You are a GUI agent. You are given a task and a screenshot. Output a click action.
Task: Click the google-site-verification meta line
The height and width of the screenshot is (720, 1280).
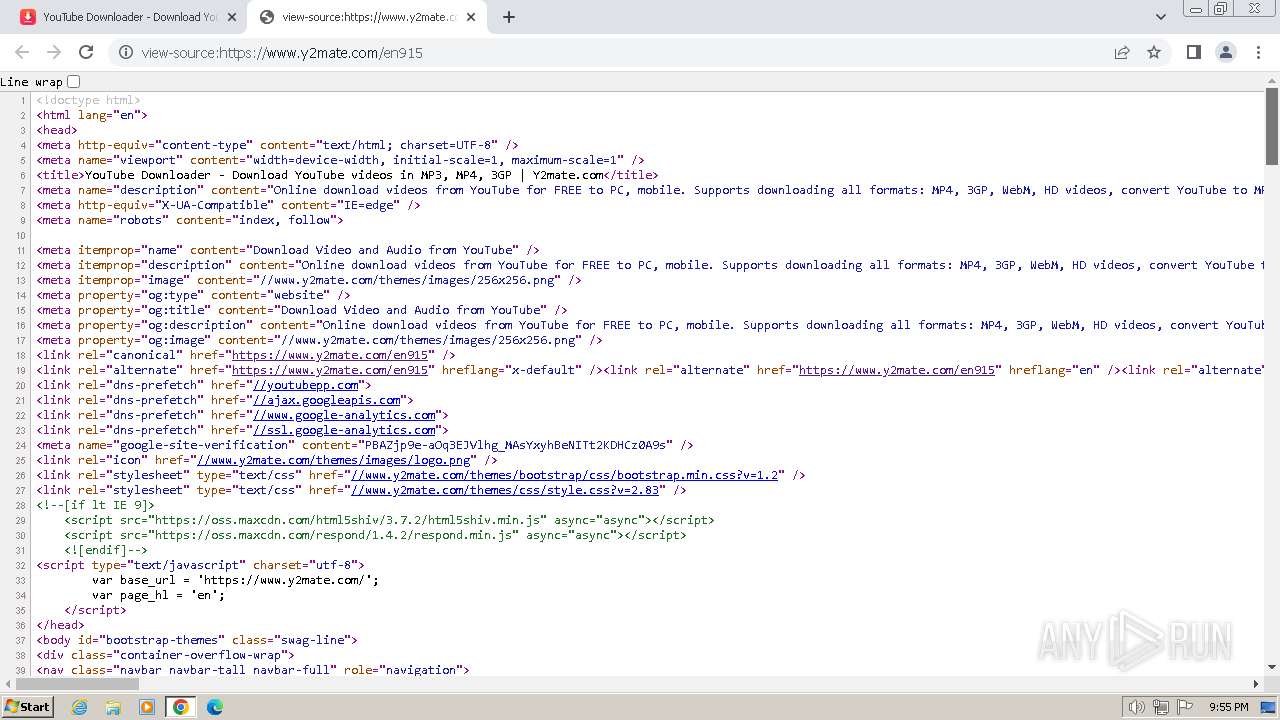tap(365, 445)
